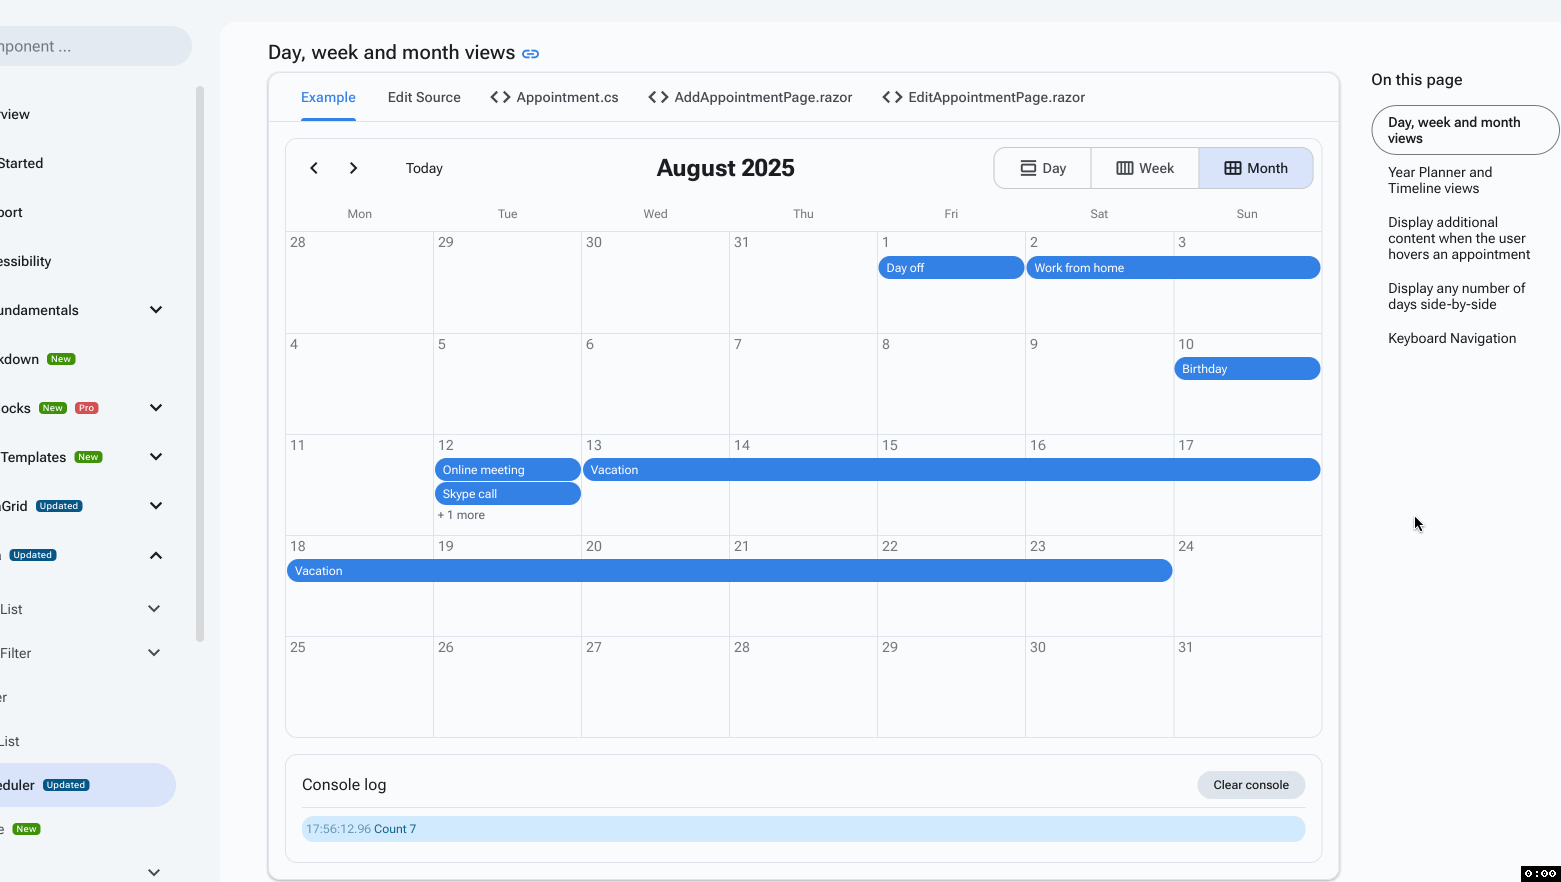Click the anchor link icon beside the heading

coord(530,53)
